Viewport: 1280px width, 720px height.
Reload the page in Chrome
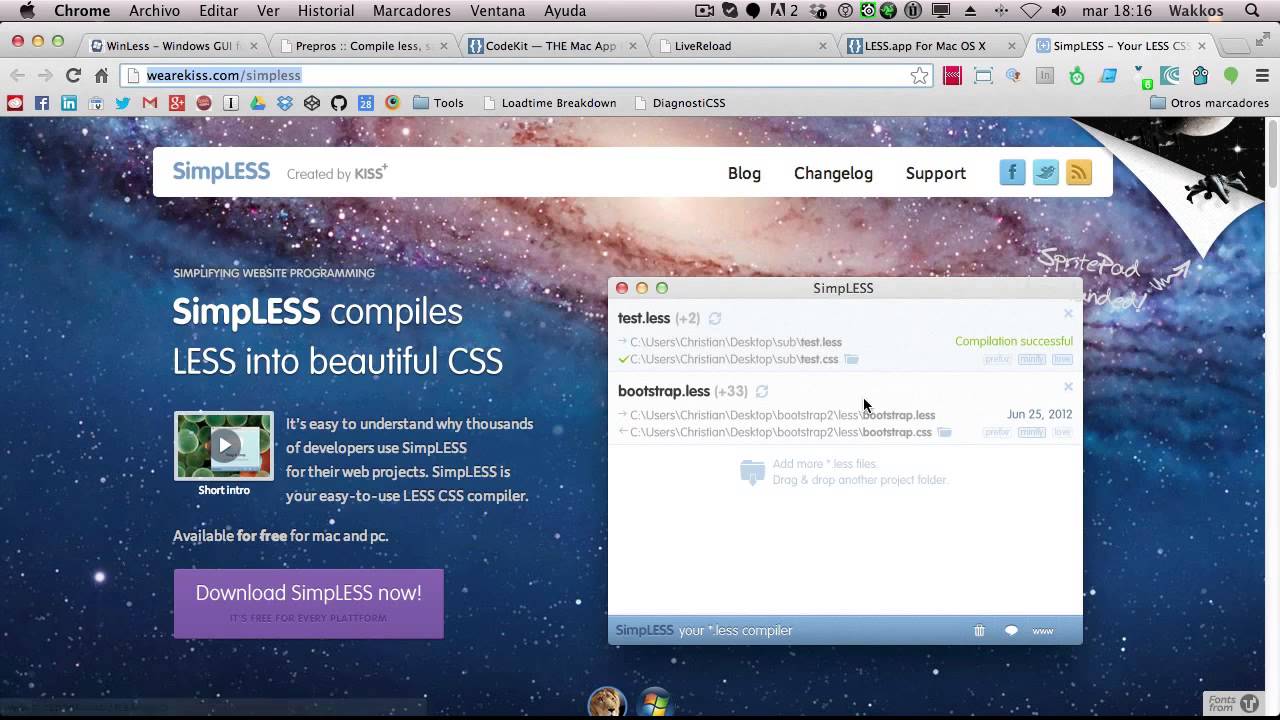click(x=73, y=75)
